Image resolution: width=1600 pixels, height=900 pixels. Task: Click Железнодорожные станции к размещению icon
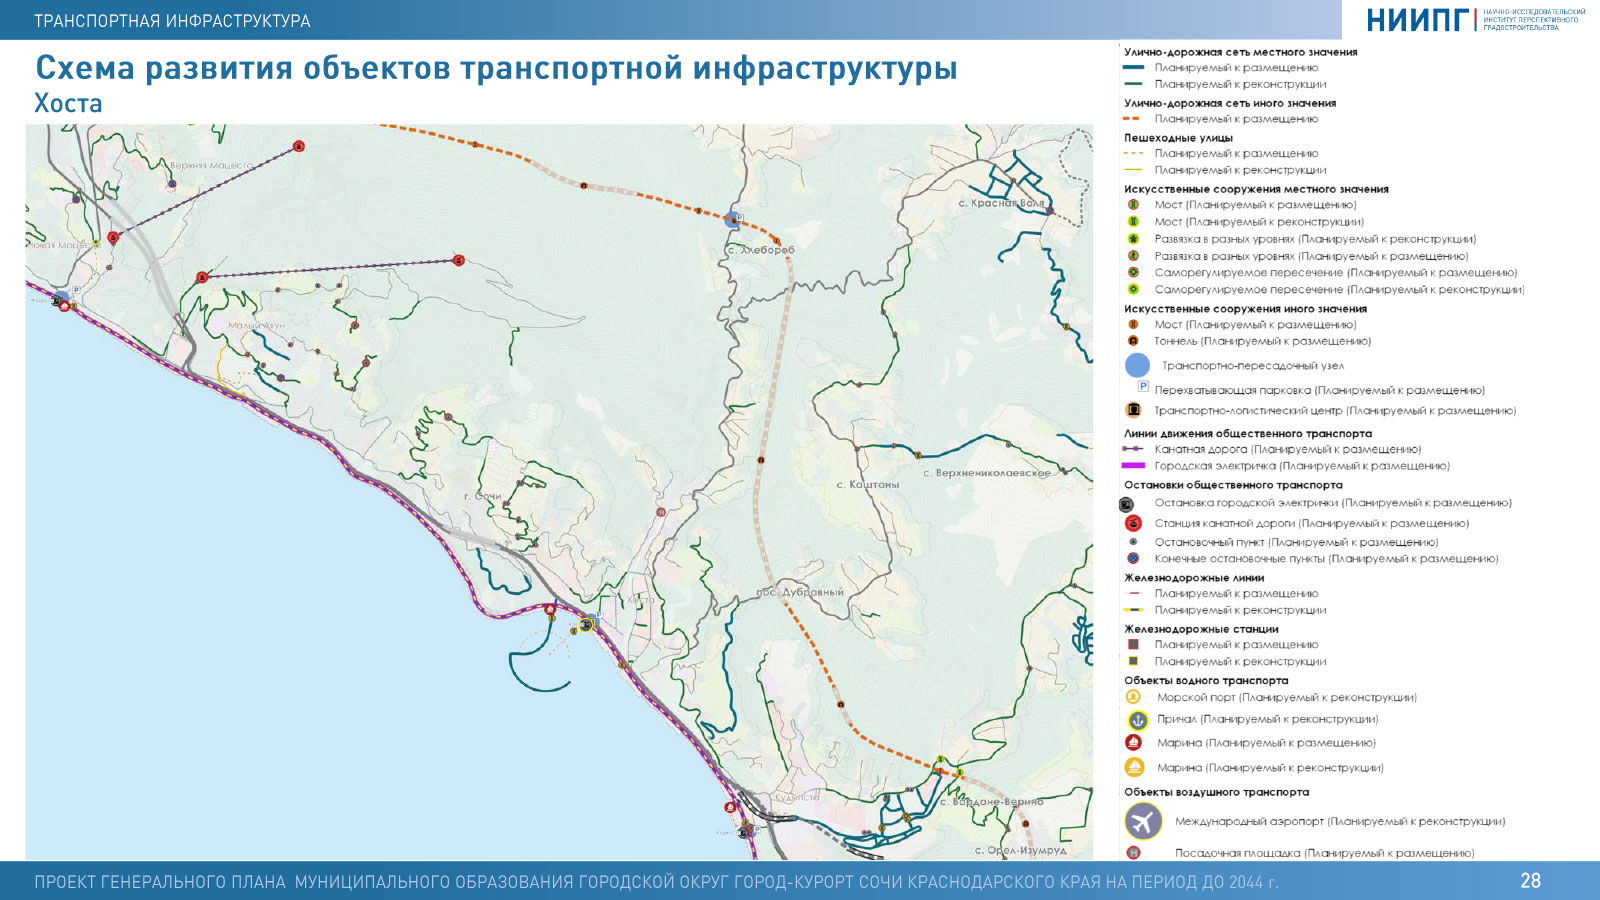point(1133,644)
